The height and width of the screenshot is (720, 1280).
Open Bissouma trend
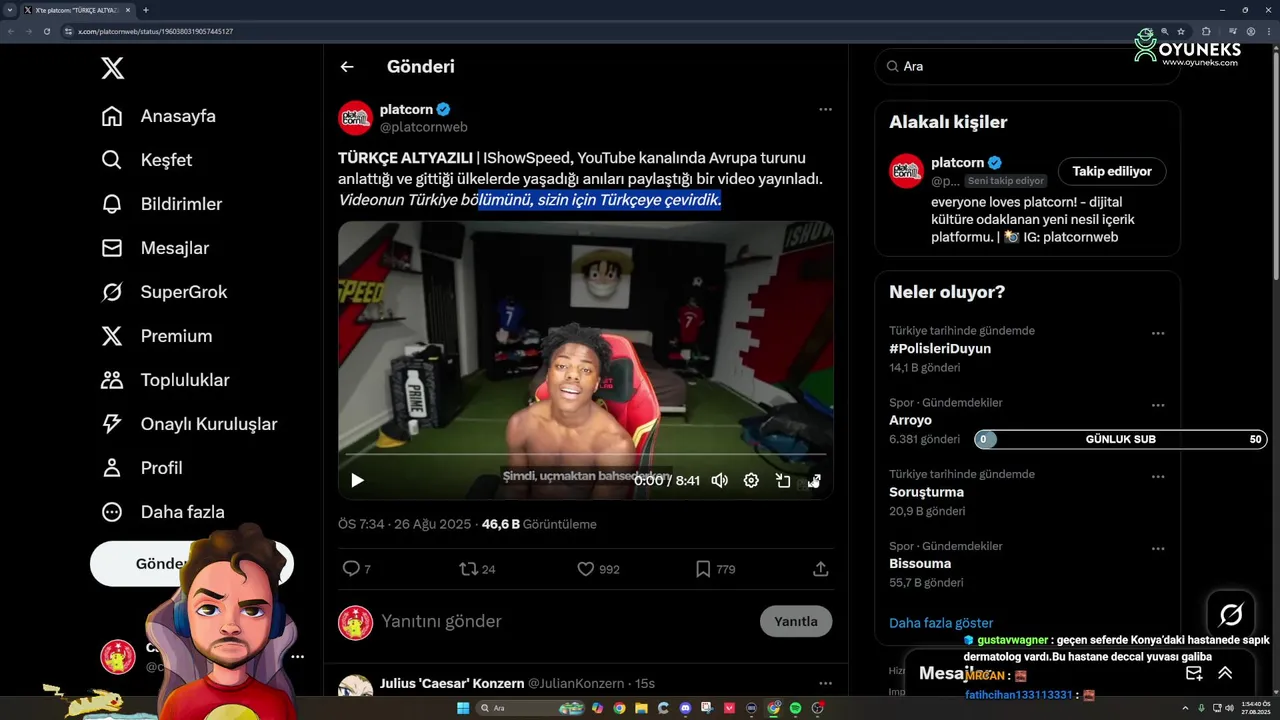coord(920,564)
